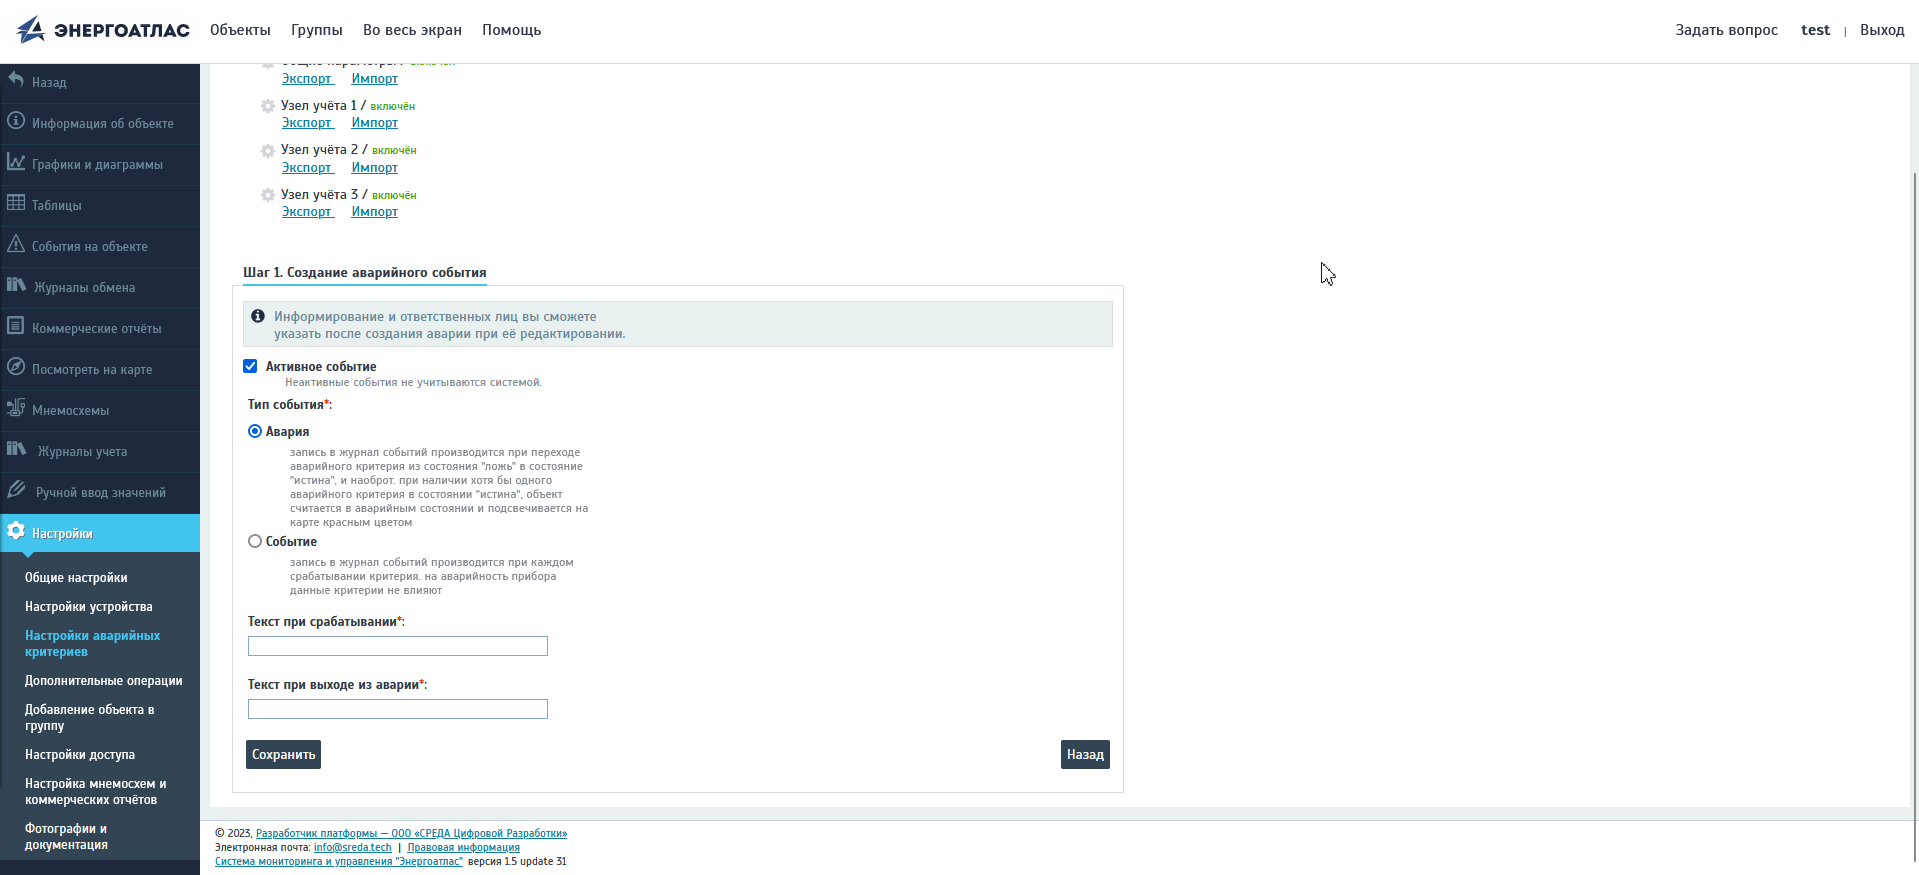The width and height of the screenshot is (1919, 875).
Task: Click the Экспорт link for Узел учёта 1
Action: tap(307, 123)
